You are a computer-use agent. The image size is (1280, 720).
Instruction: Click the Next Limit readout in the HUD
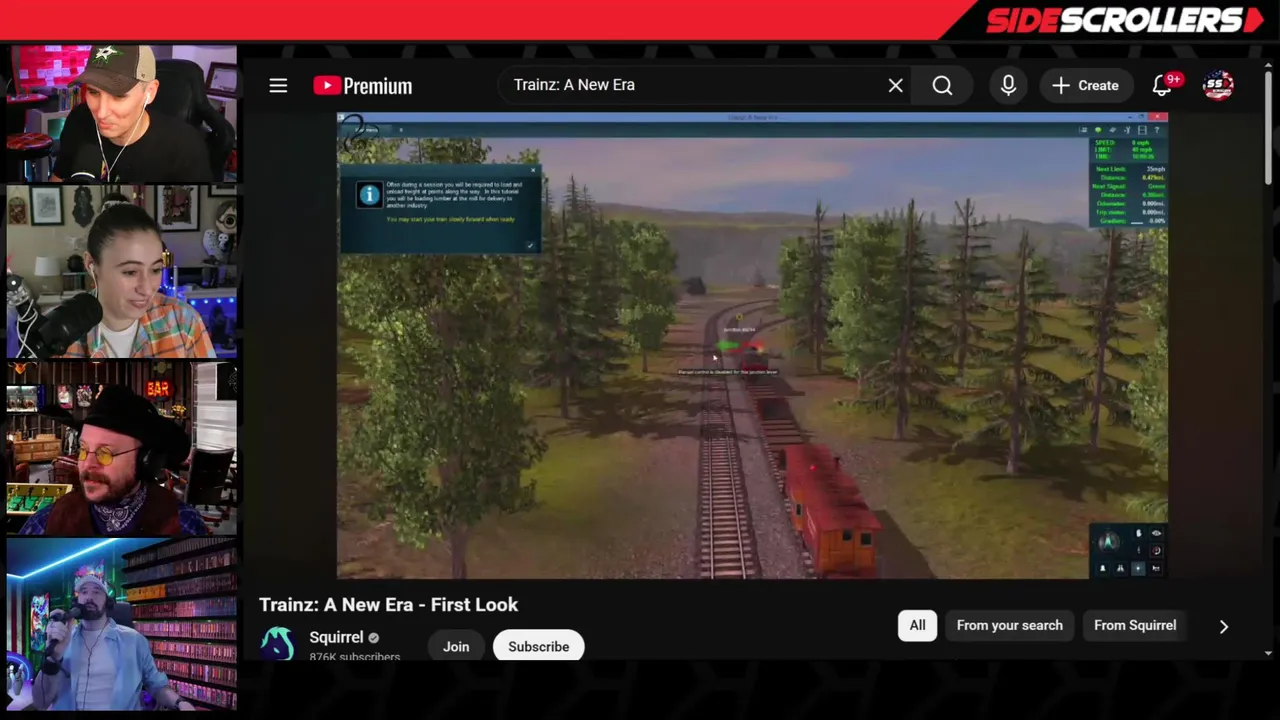pos(1130,169)
